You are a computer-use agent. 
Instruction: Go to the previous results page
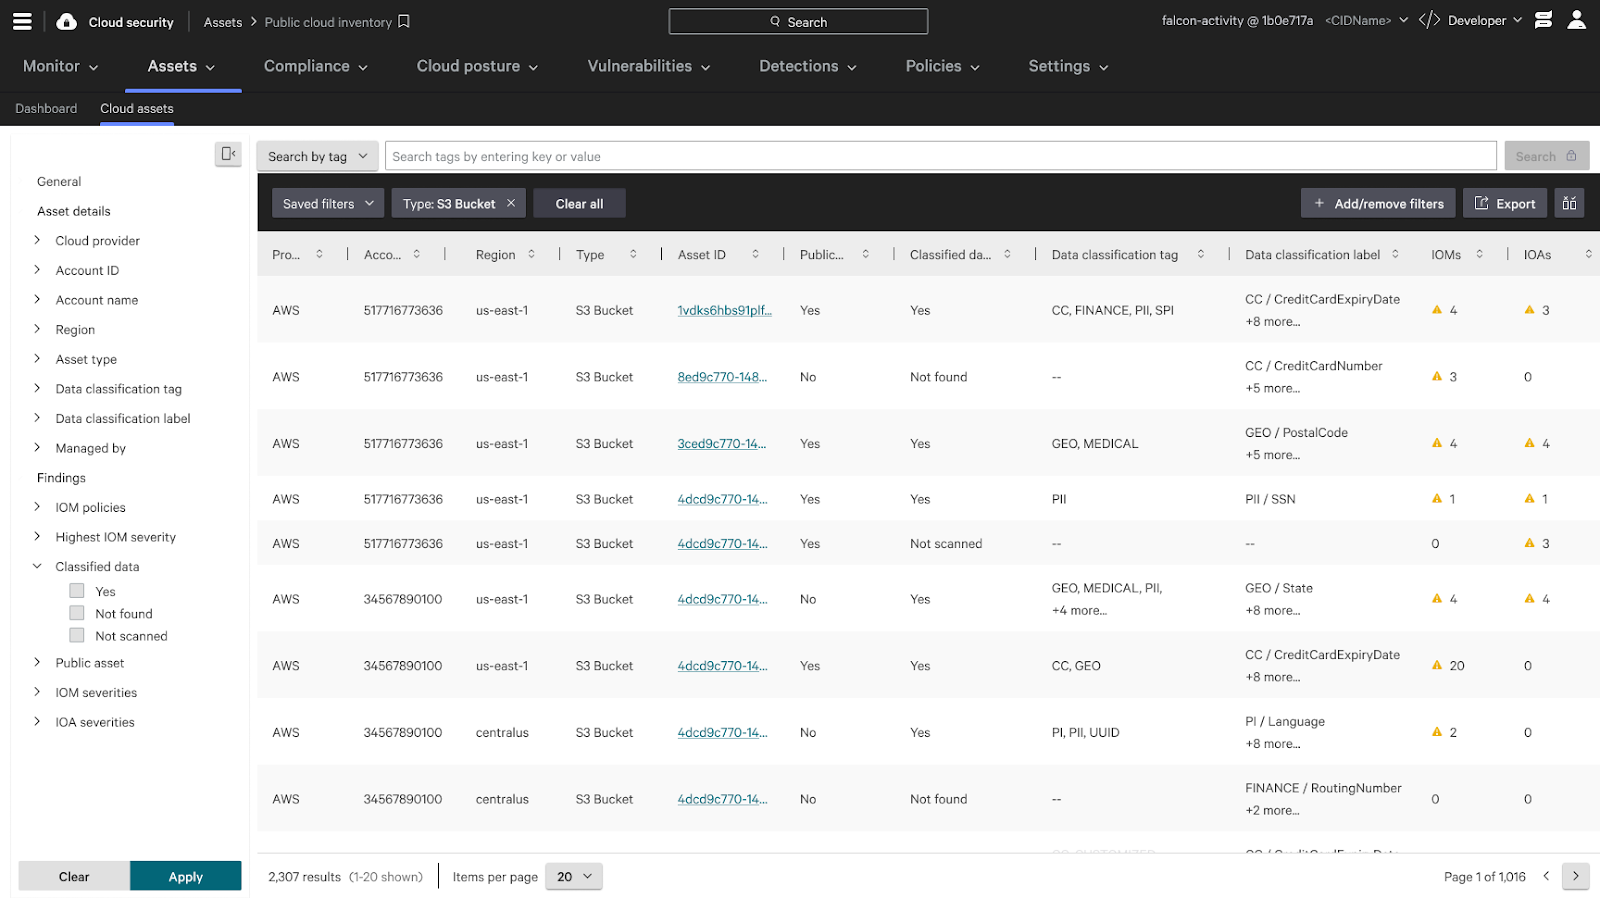point(1546,876)
